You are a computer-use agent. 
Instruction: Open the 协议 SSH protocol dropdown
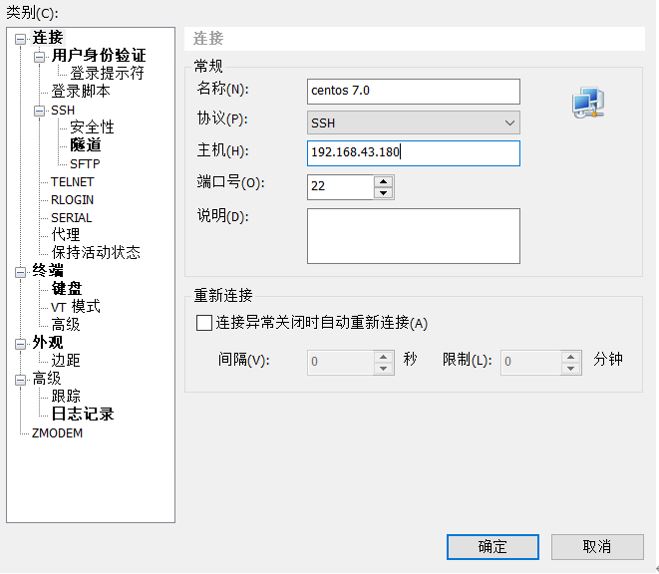413,123
